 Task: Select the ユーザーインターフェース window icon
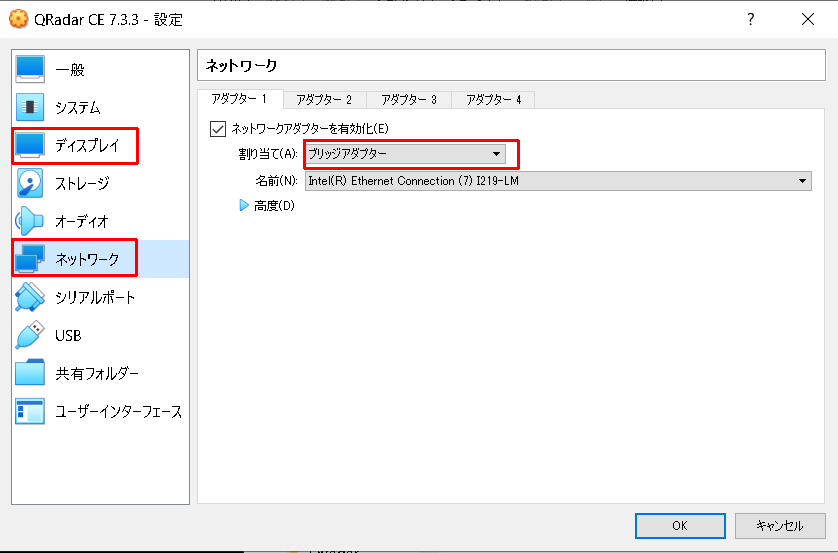click(x=30, y=411)
